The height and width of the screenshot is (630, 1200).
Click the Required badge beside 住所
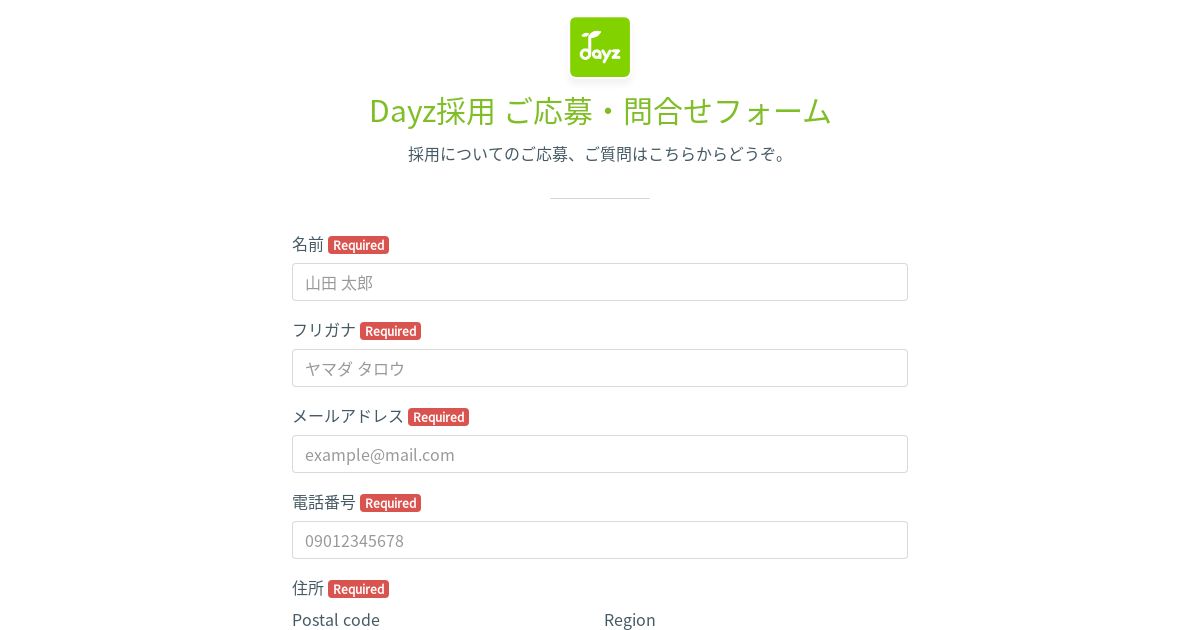click(358, 589)
